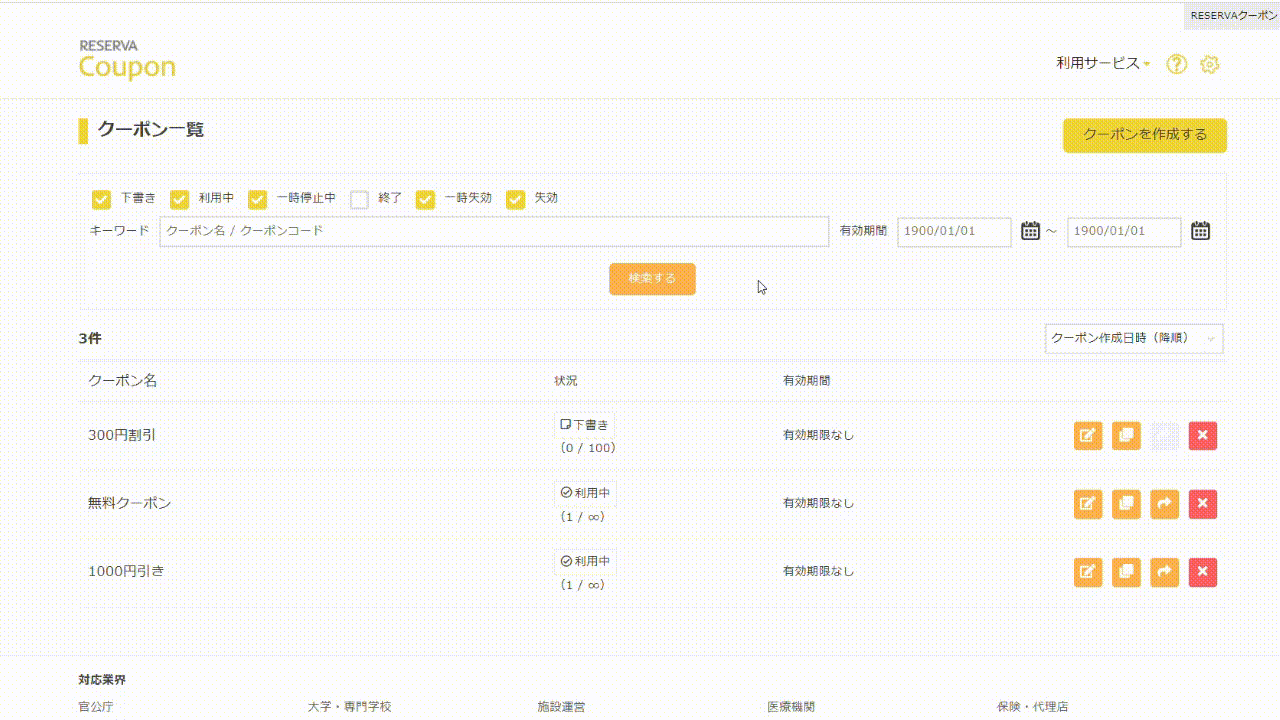Edit the 300円割引 coupon
The height and width of the screenshot is (720, 1280).
[x=1088, y=436]
